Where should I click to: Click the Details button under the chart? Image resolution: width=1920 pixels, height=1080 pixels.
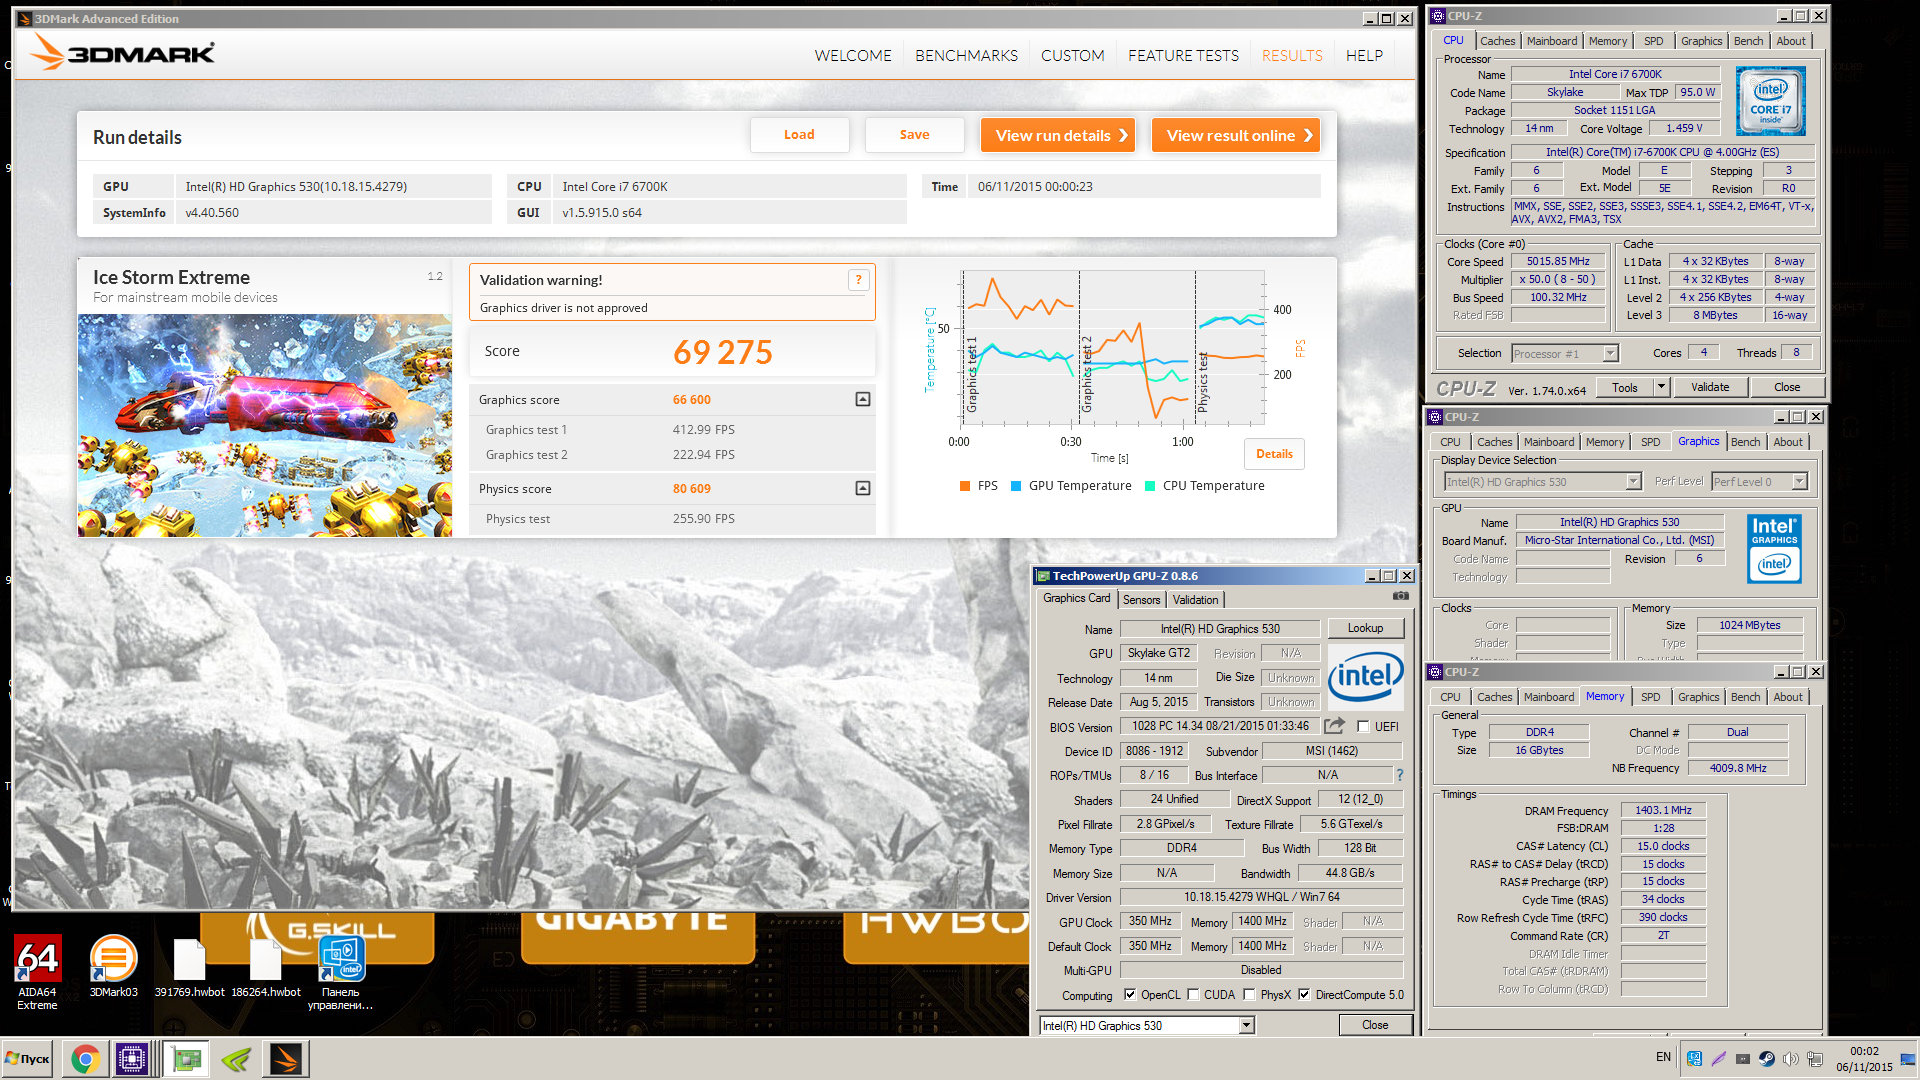tap(1274, 454)
